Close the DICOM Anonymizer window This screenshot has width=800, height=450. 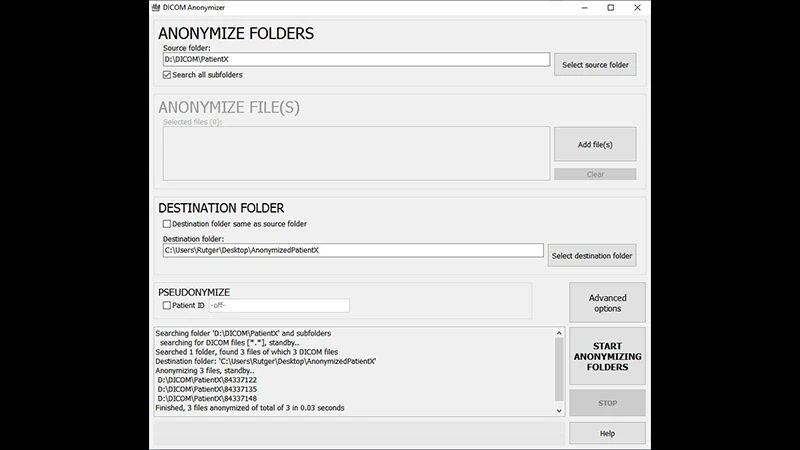click(x=639, y=8)
